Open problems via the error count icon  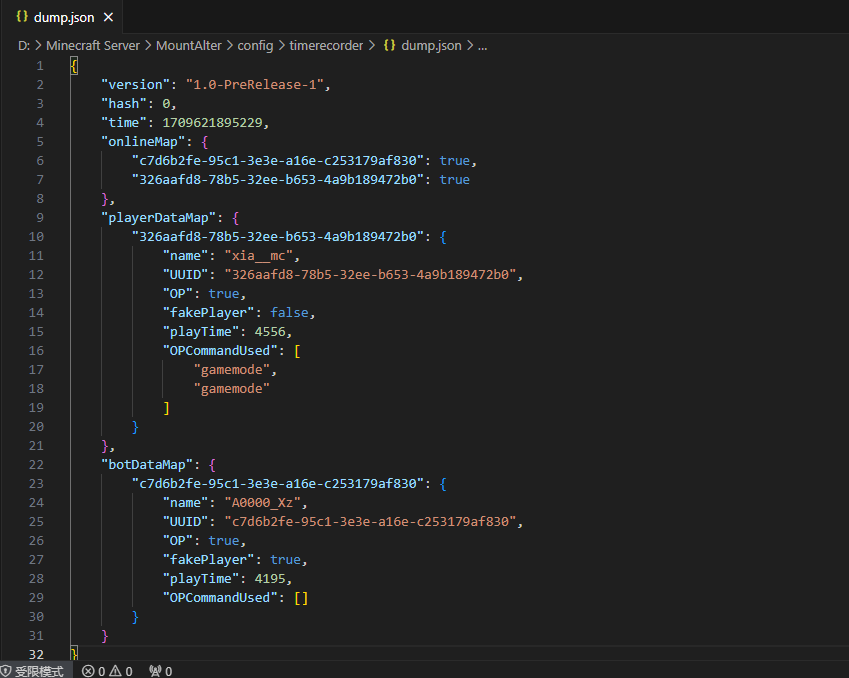click(88, 671)
